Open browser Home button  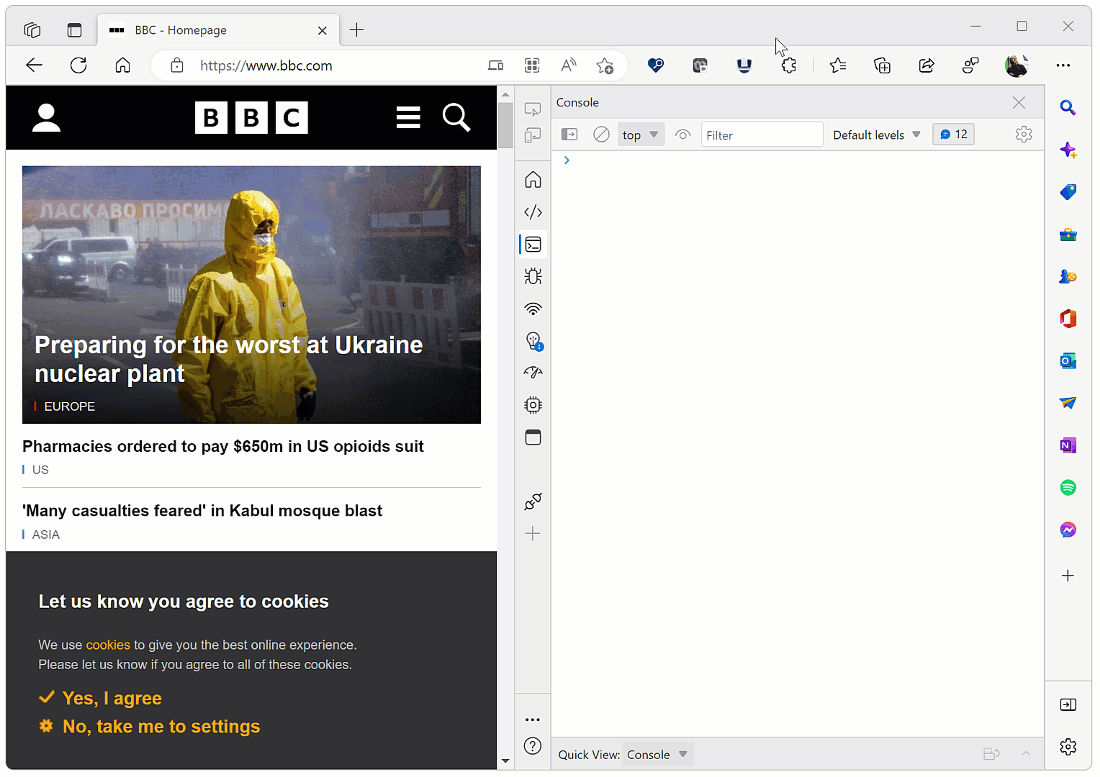123,65
